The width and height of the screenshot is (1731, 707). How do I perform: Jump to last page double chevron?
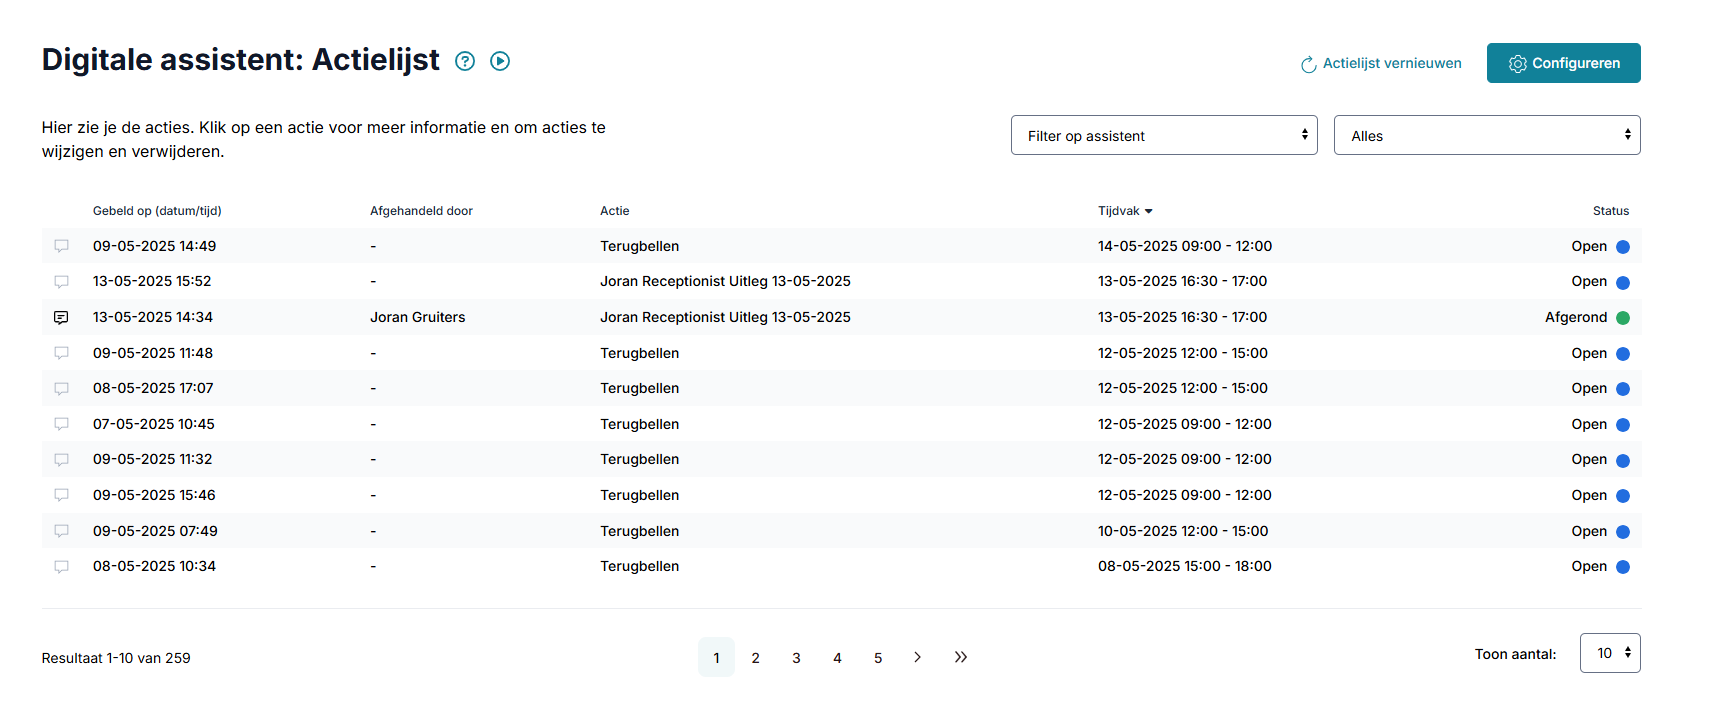961,657
